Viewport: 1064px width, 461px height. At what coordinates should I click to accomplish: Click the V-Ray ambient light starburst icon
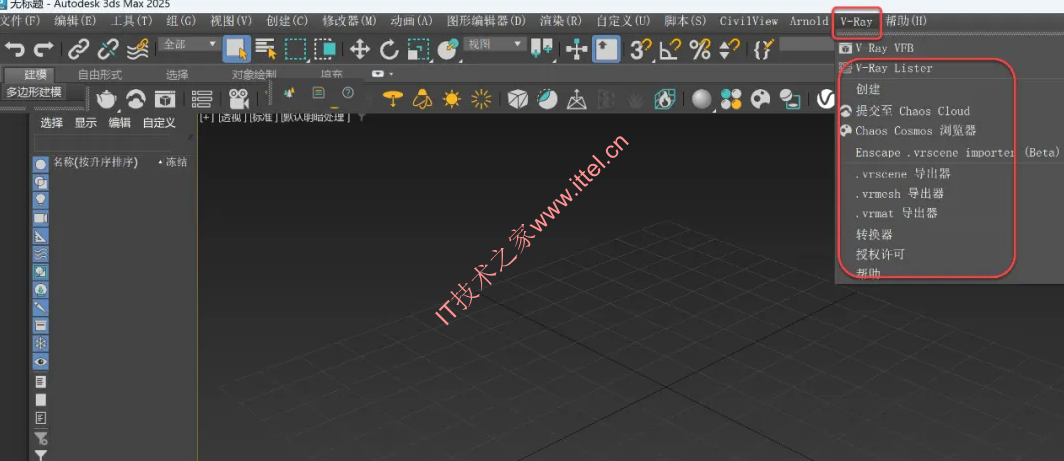tap(481, 99)
